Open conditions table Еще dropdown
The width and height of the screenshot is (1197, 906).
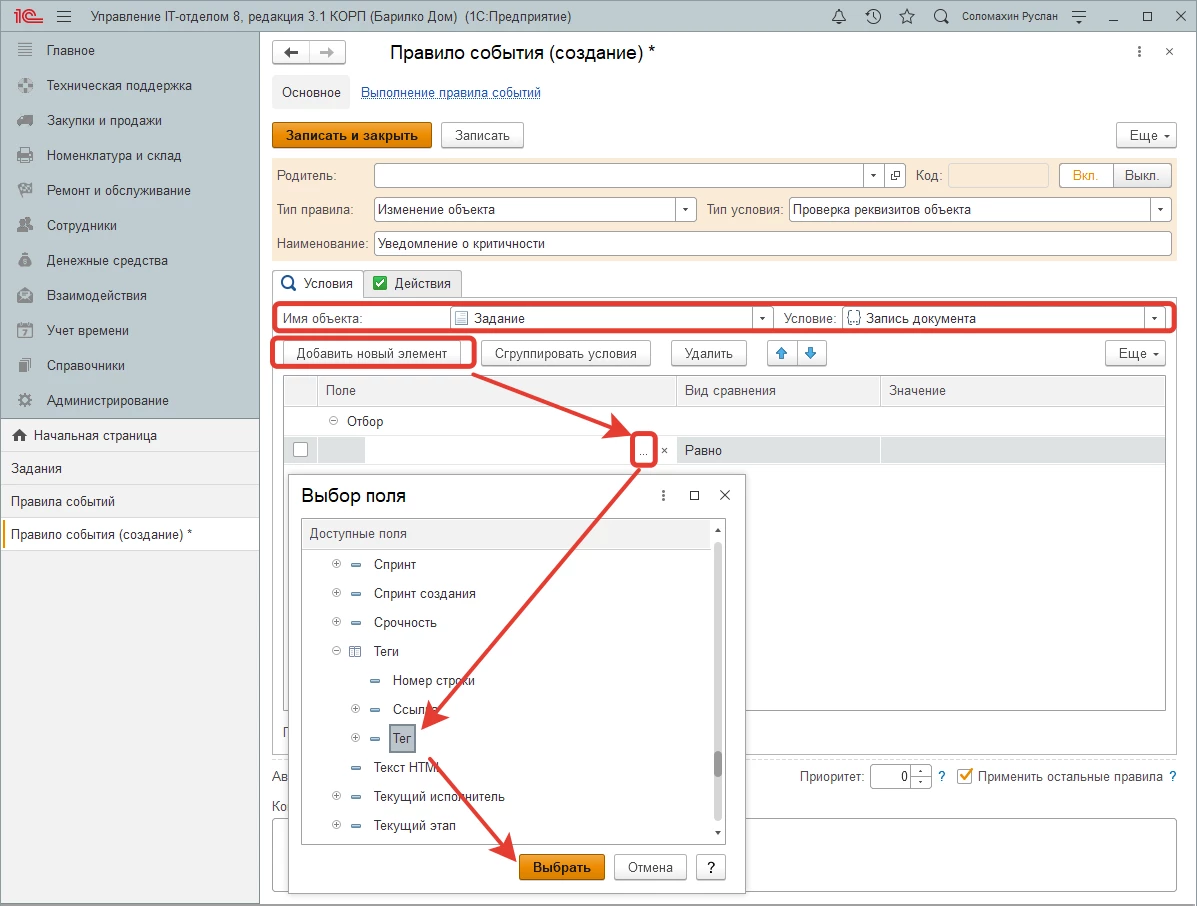click(x=1135, y=353)
